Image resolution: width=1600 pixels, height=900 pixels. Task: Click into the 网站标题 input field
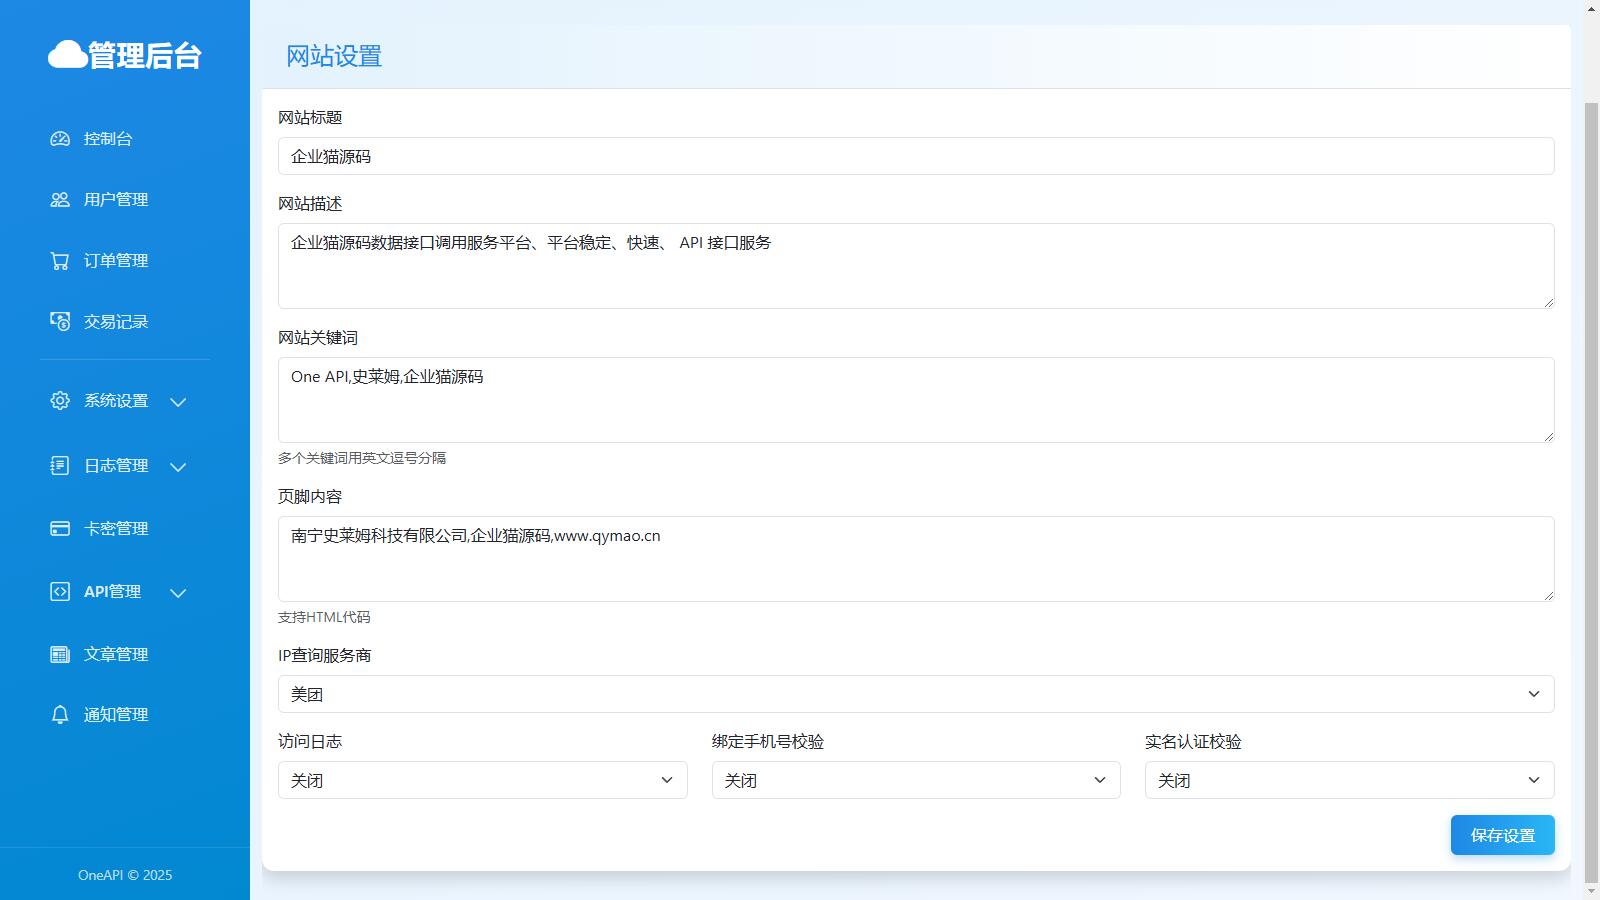915,156
